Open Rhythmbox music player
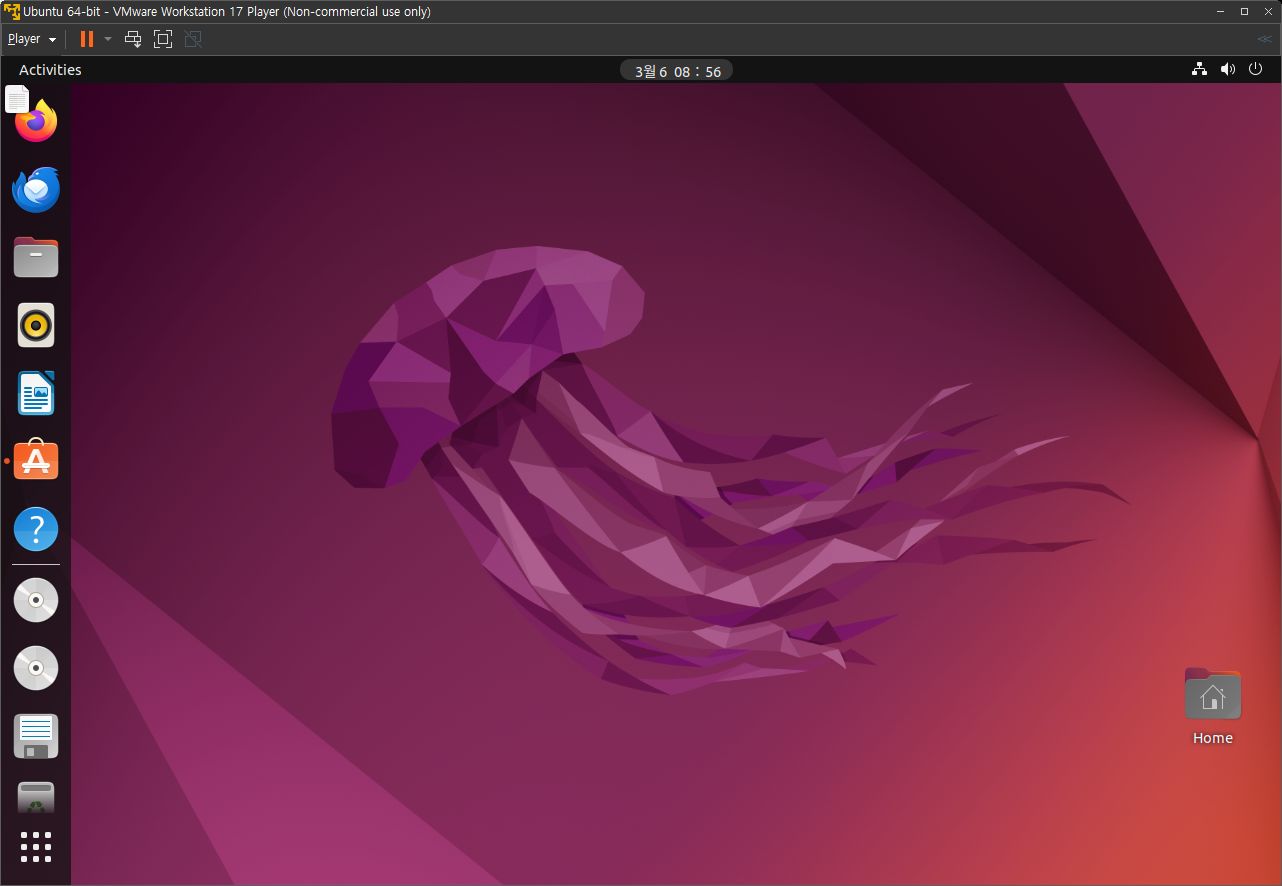Screen dimensions: 1282x886 [35, 325]
